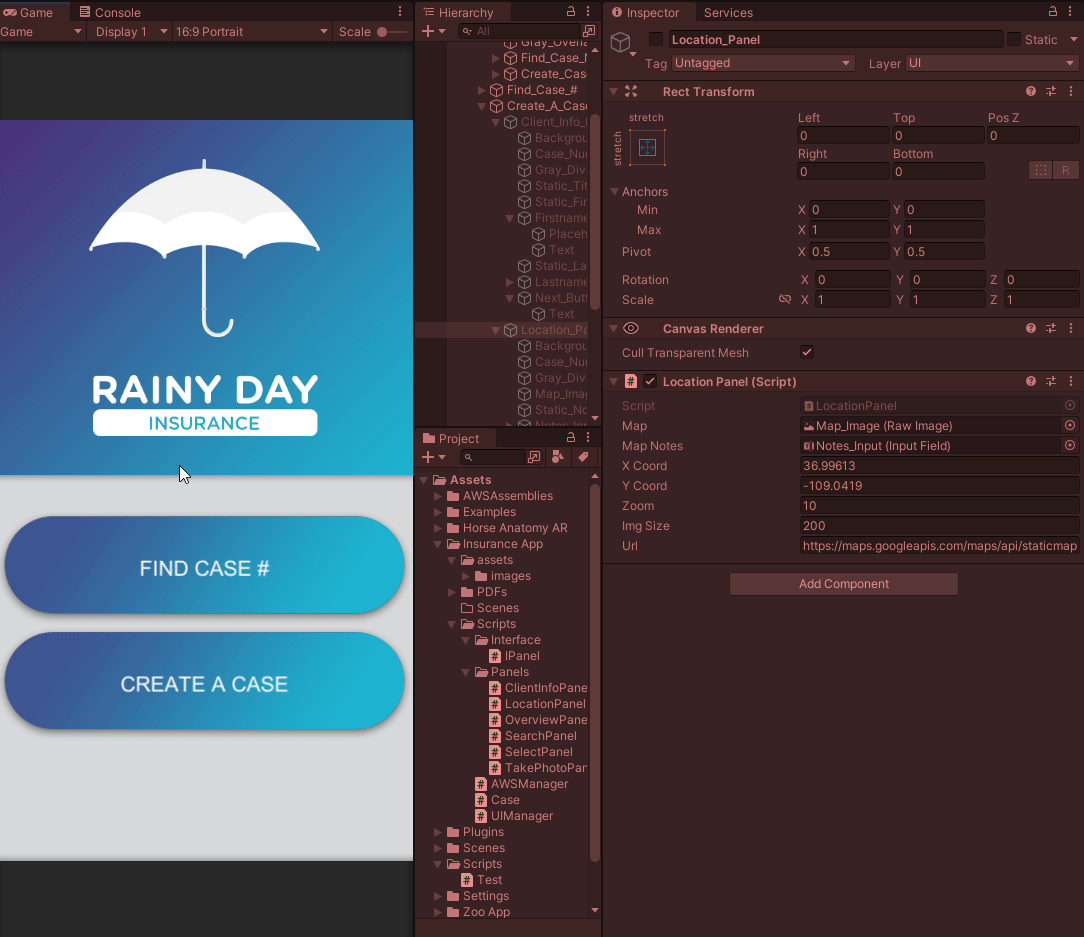Click the Zoom value field
Screen dimensions: 1084x937
pyautogui.click(x=939, y=505)
